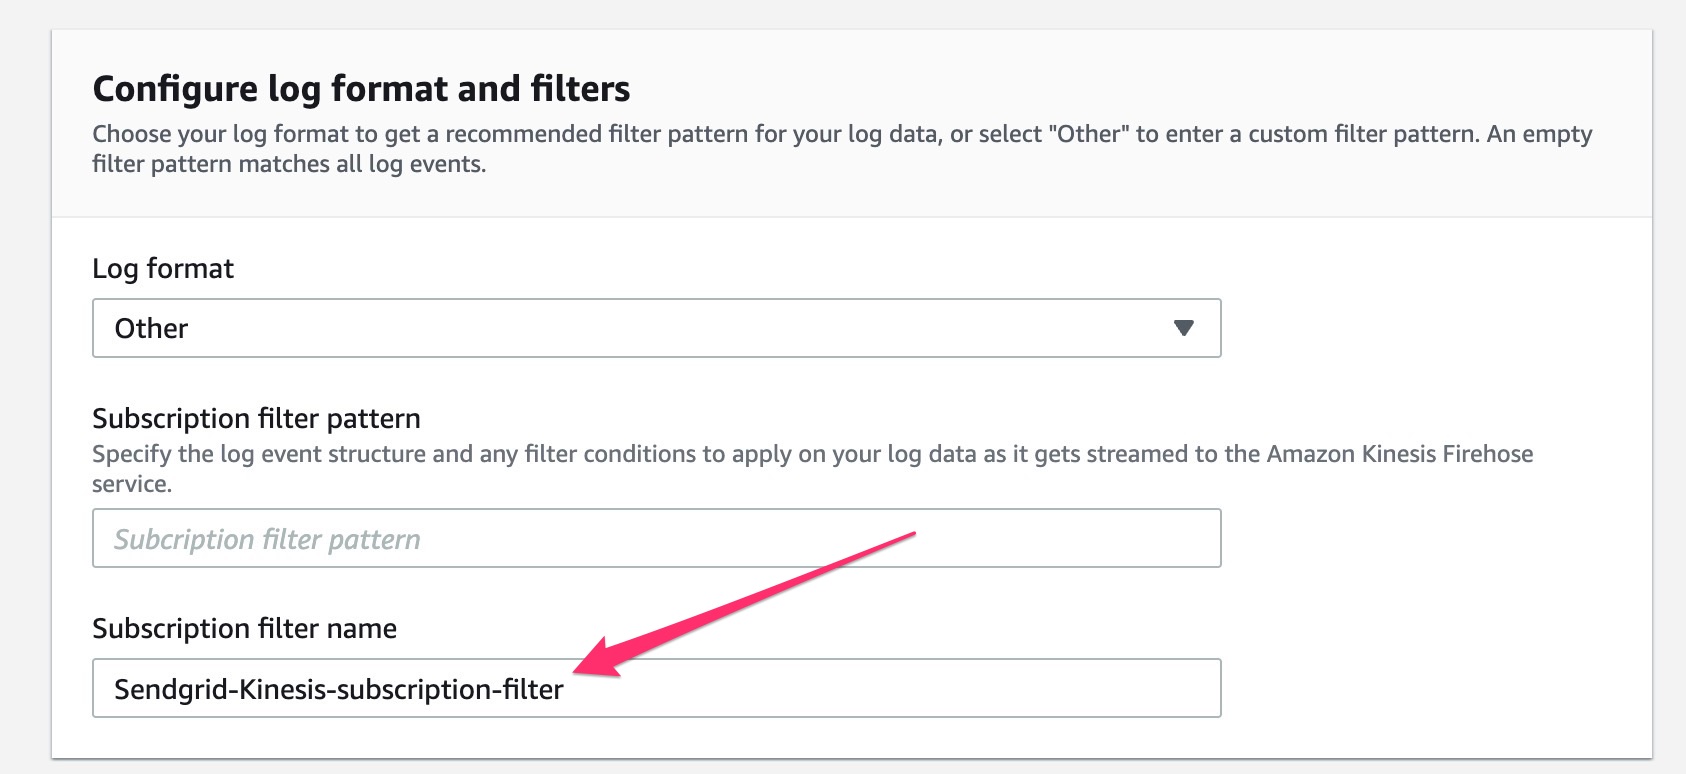
Task: Click the Subscription filter name field
Action: pyautogui.click(x=655, y=688)
